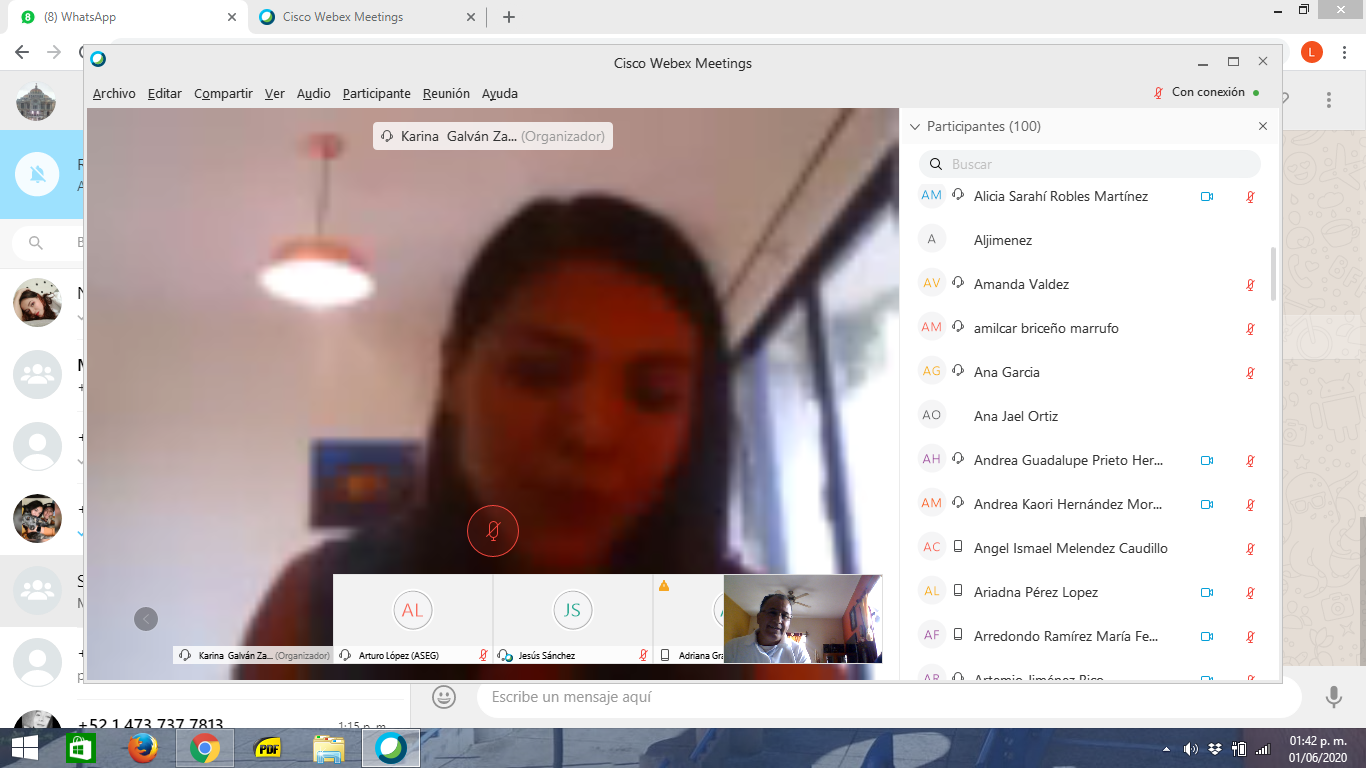Viewport: 1366px width, 768px height.
Task: Collapse the Participantes panel chevron
Action: coord(914,126)
